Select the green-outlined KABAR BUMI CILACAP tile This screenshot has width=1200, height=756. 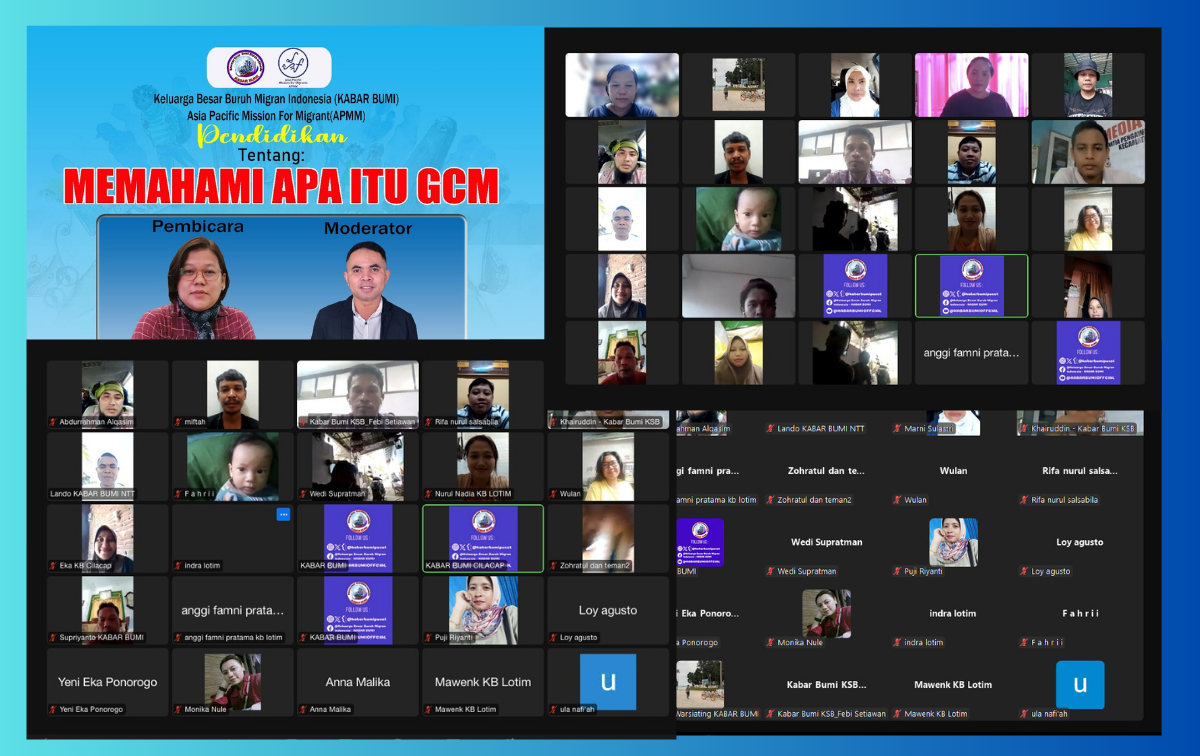(x=483, y=538)
